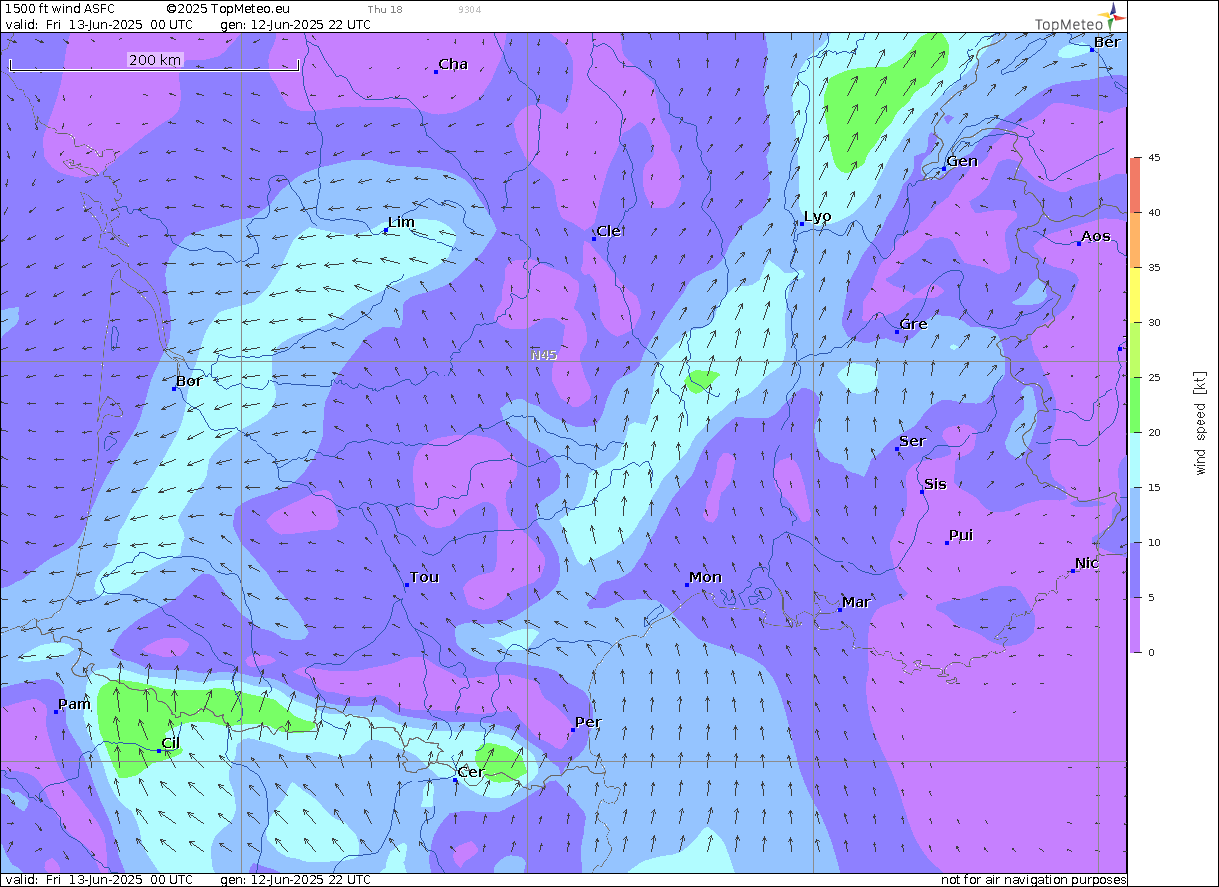
Task: Click the 'Gen' city label
Action: point(962,161)
